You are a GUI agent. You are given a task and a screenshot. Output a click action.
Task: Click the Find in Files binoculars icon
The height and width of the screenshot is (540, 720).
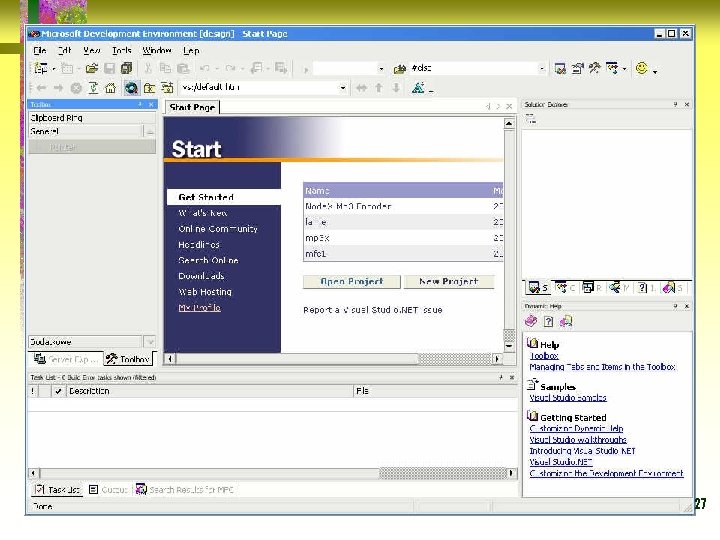(x=399, y=69)
